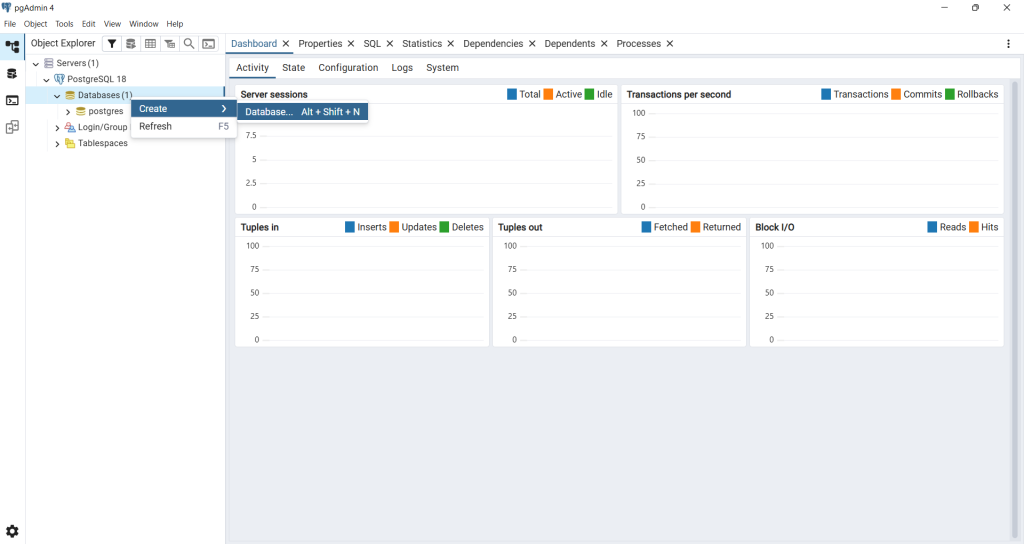Screen dimensions: 1024x544
Task: Open the PSQL Workspace sidebar icon
Action: [12, 100]
